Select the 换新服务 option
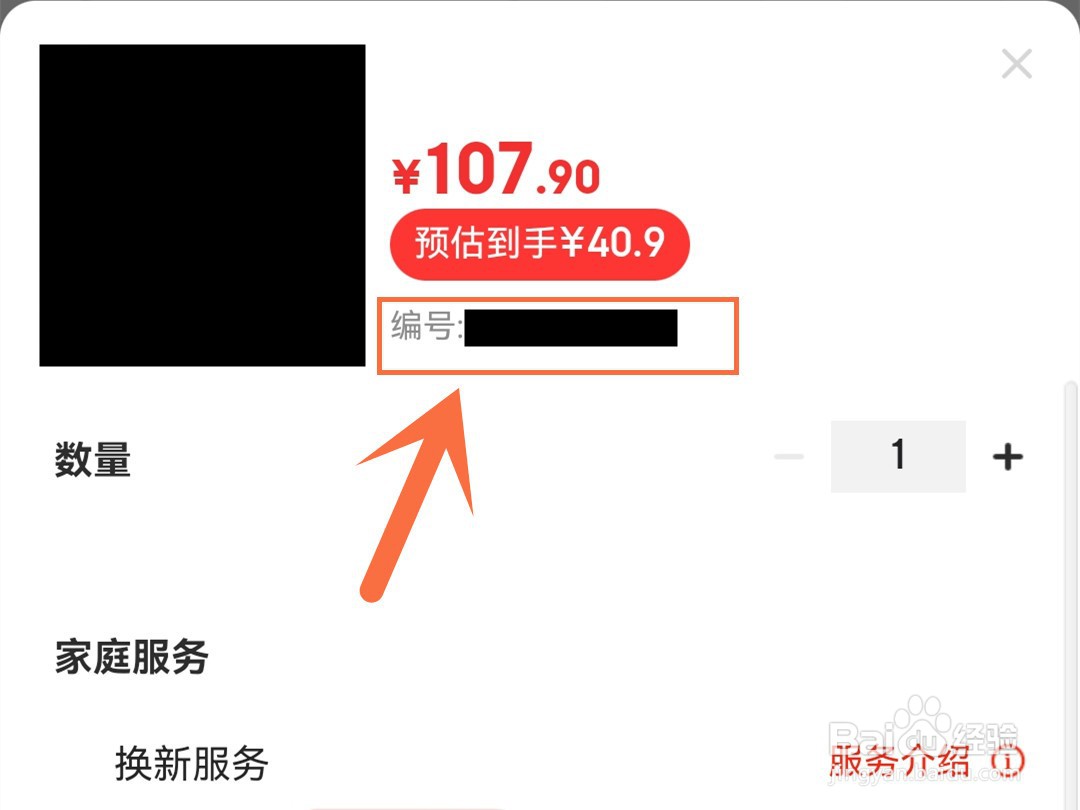Screen dimensions: 1080x810 191,763
